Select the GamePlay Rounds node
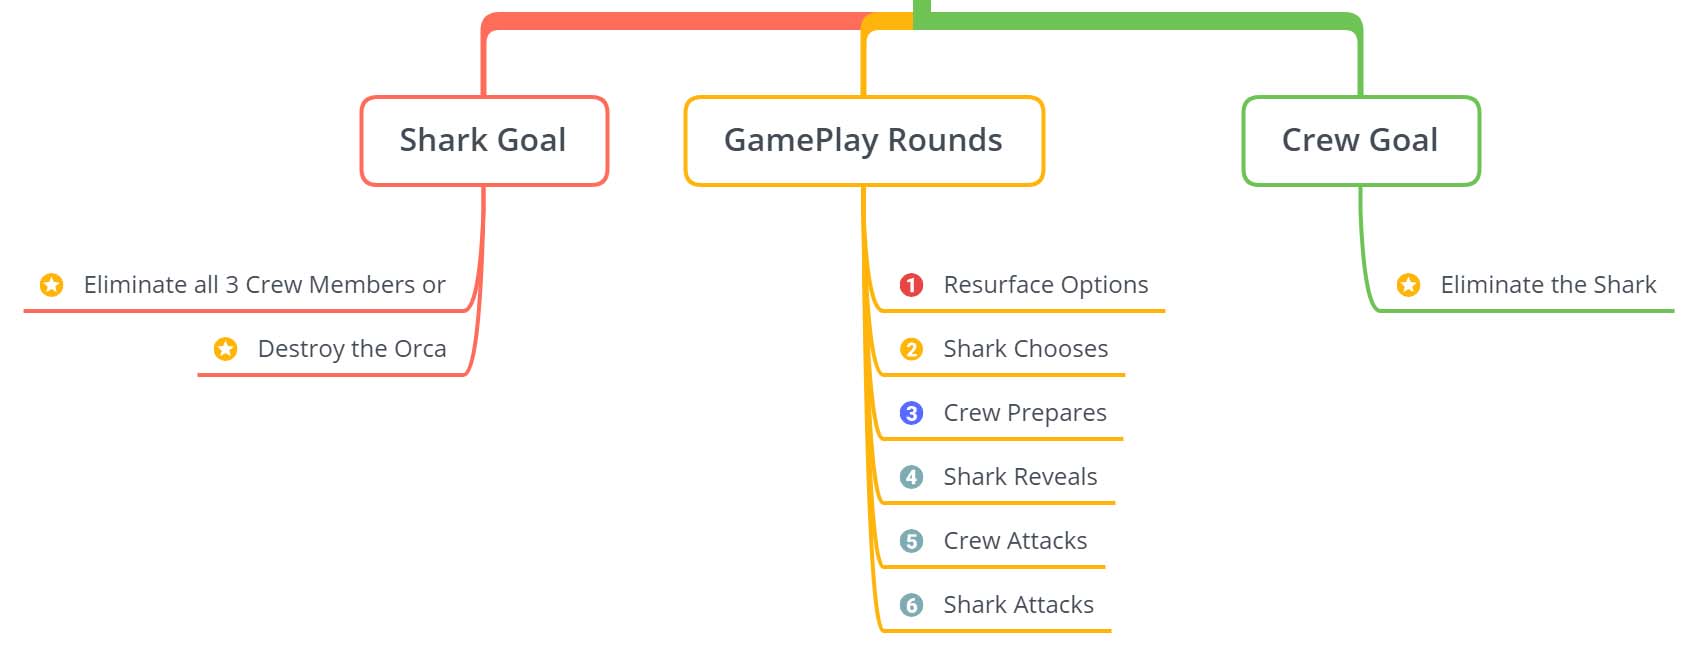 [x=864, y=141]
